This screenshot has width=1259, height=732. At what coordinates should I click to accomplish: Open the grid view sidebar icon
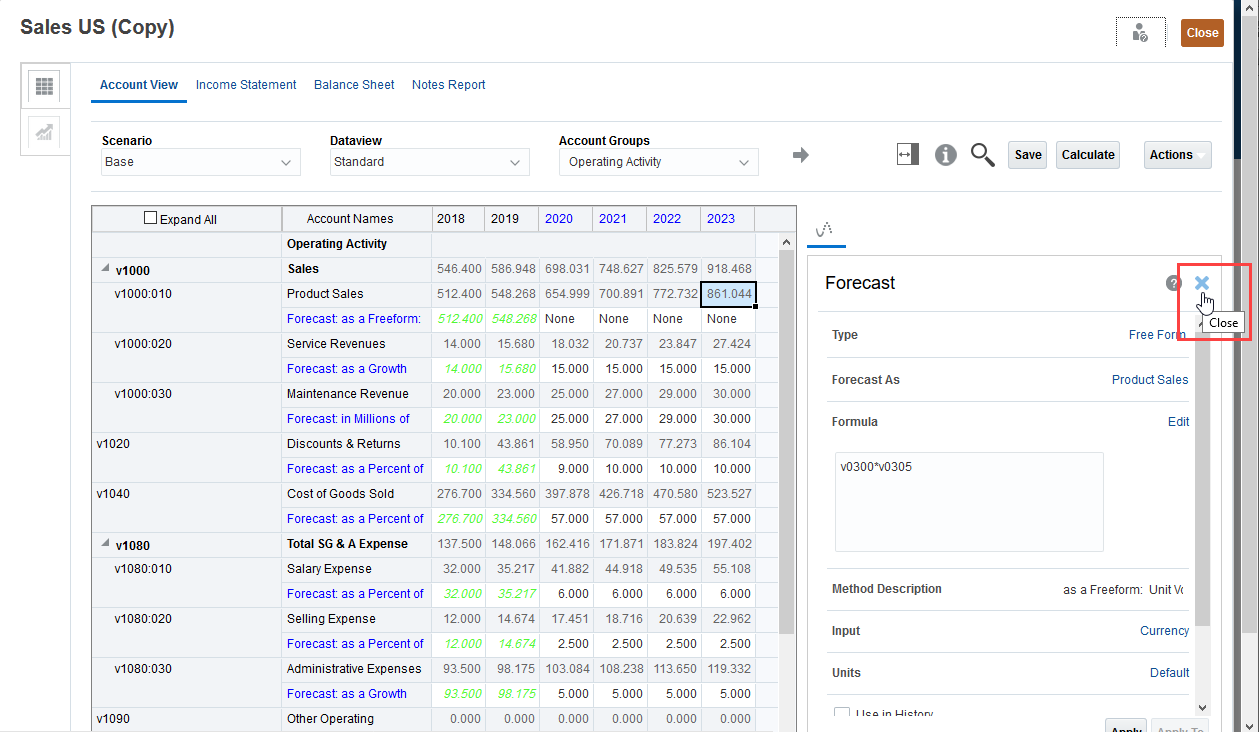point(44,86)
